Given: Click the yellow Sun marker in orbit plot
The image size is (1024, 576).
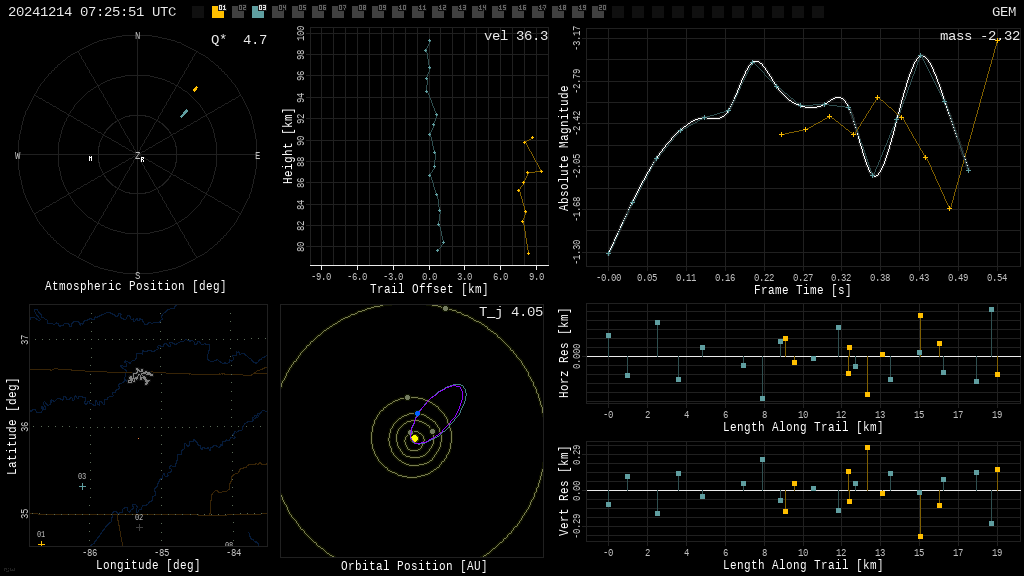Looking at the screenshot, I should tap(415, 438).
